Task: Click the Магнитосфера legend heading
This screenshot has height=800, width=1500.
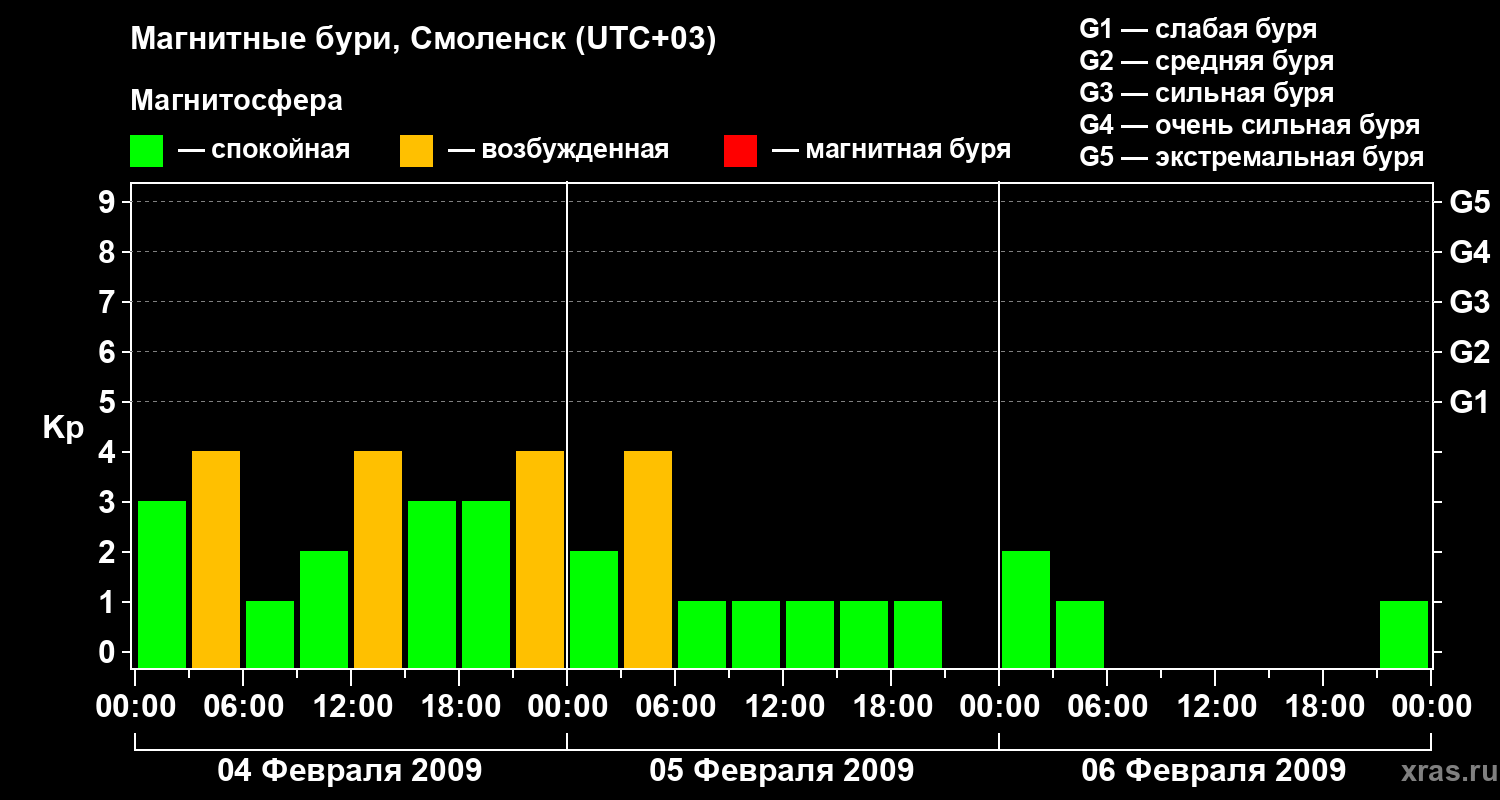Action: pos(236,101)
